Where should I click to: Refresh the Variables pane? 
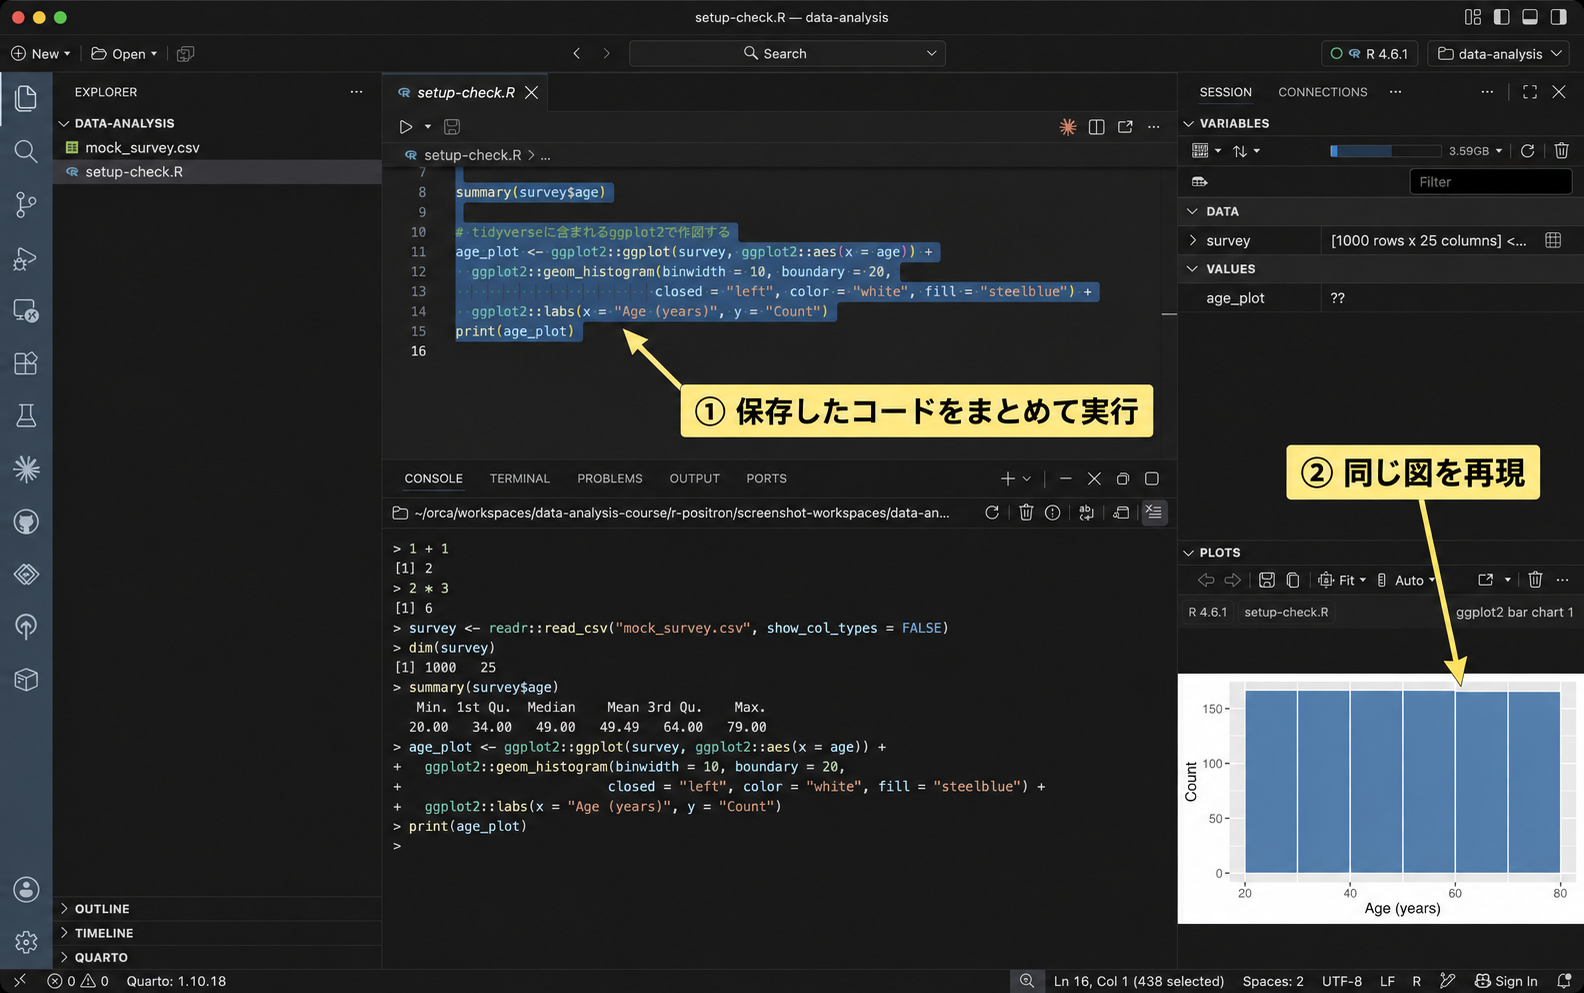pyautogui.click(x=1527, y=151)
